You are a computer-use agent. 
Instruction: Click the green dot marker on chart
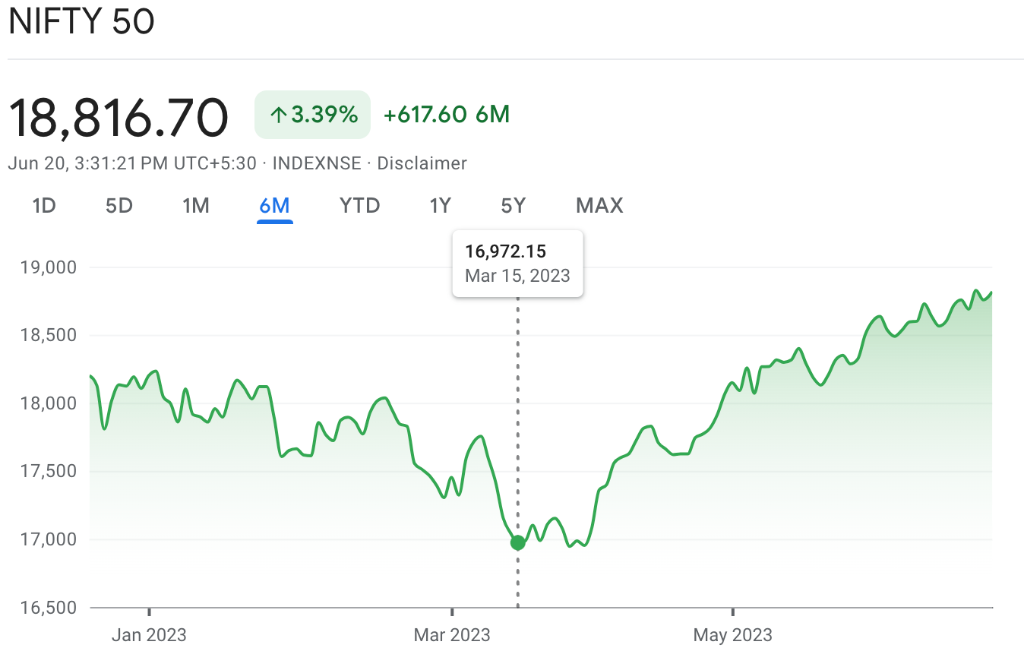point(517,543)
